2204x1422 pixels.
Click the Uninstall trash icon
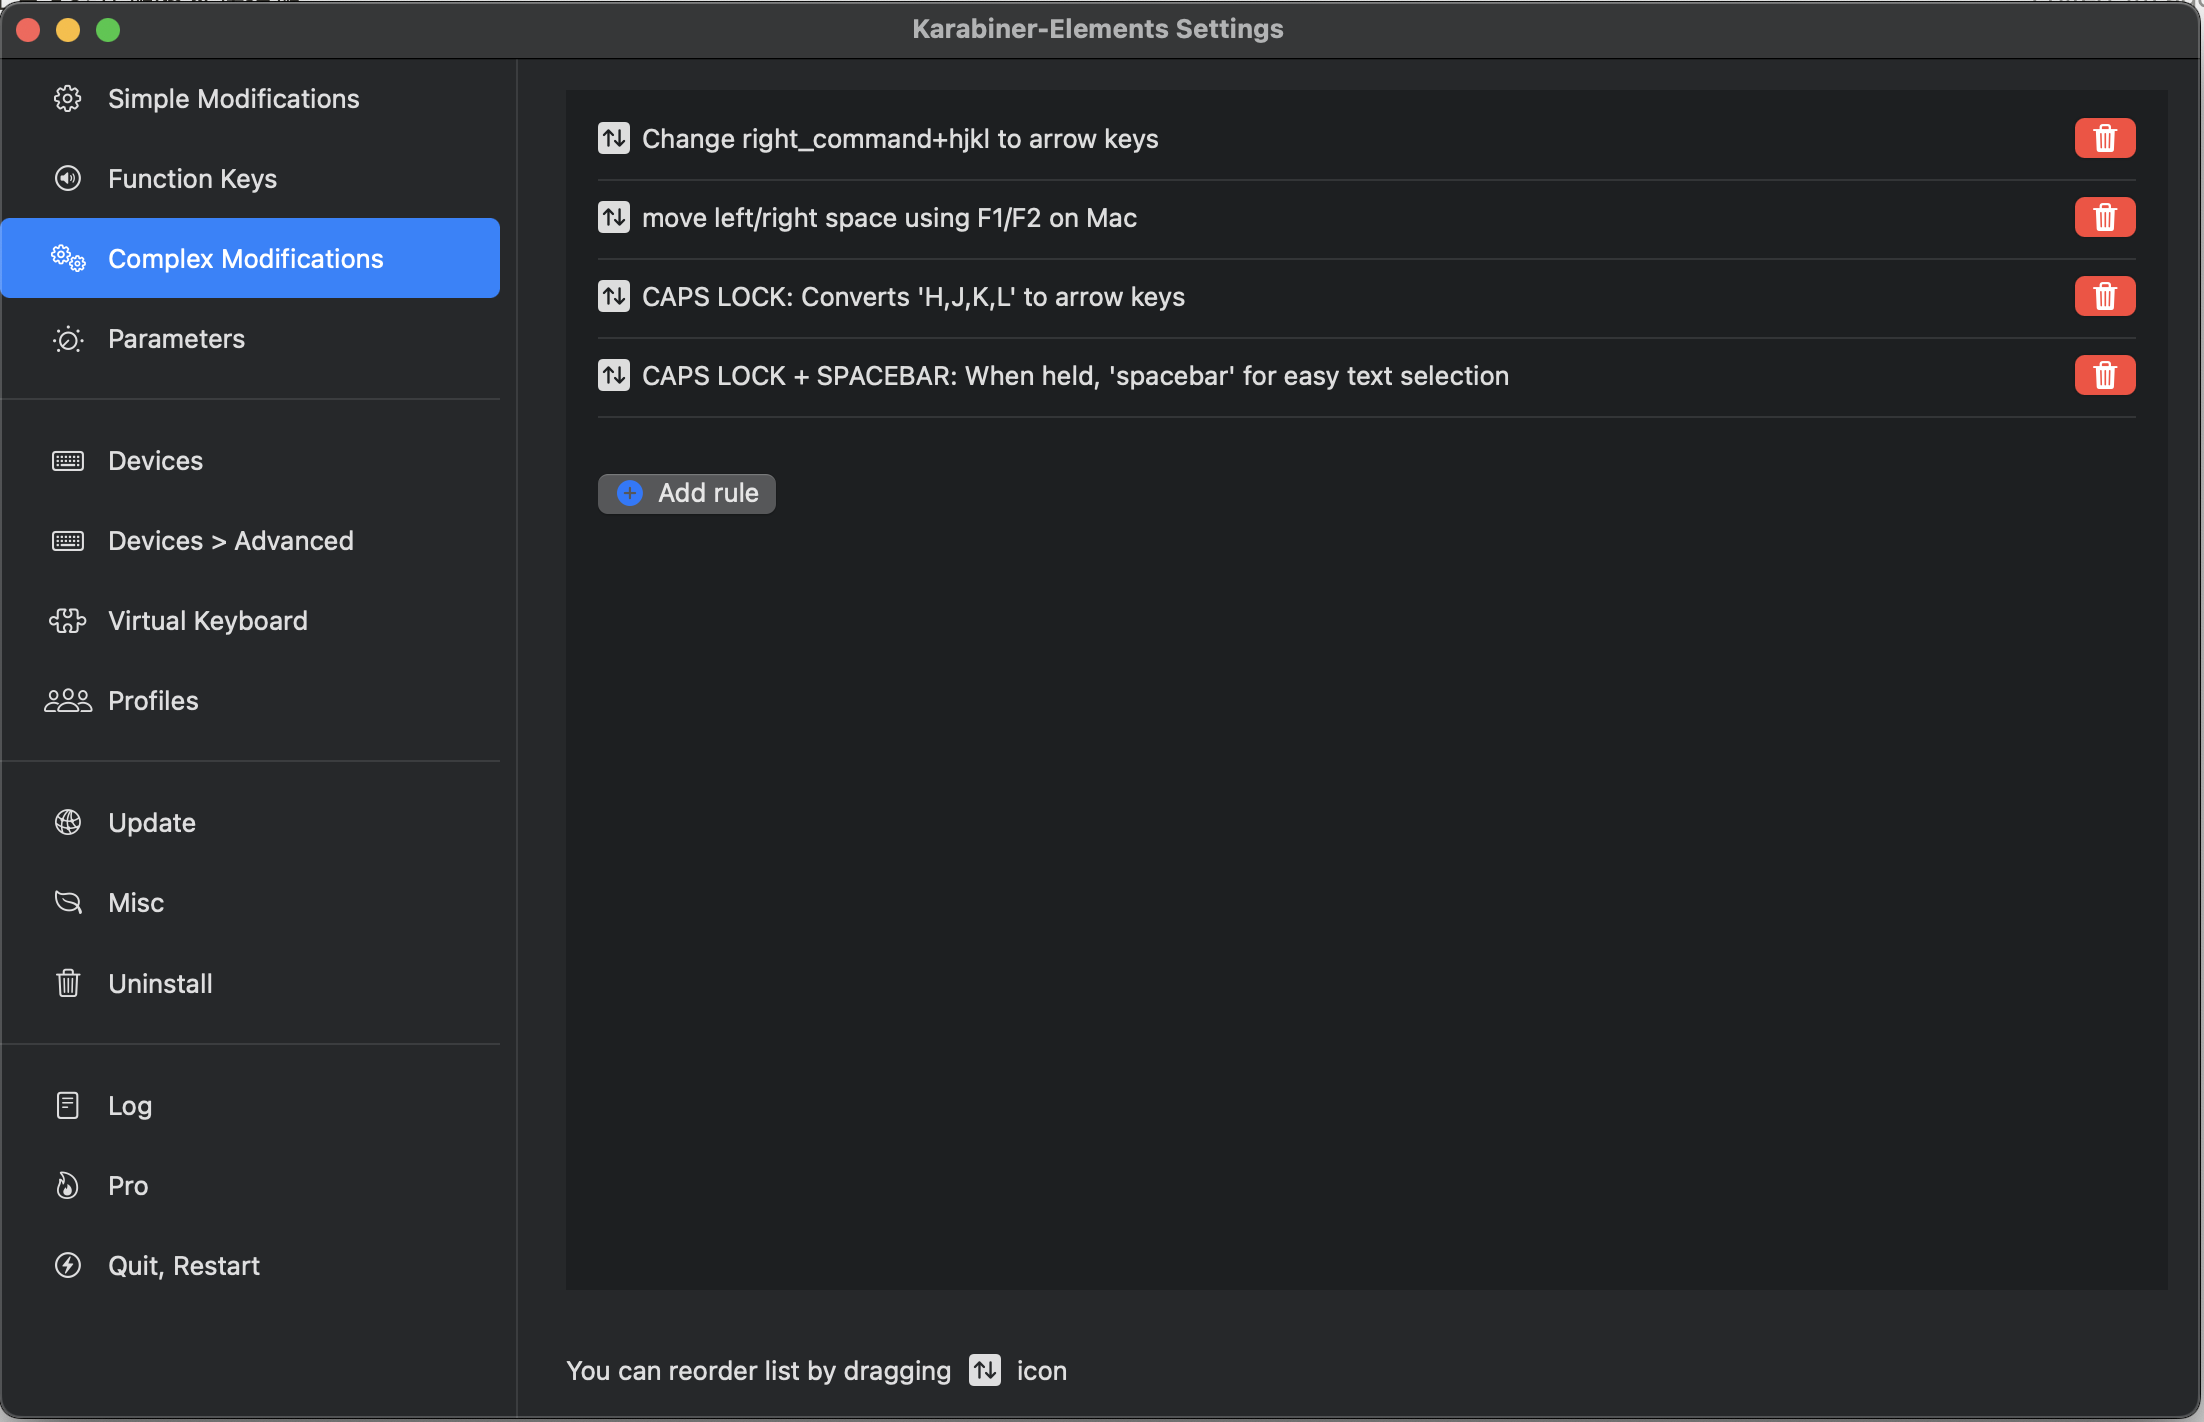point(67,982)
